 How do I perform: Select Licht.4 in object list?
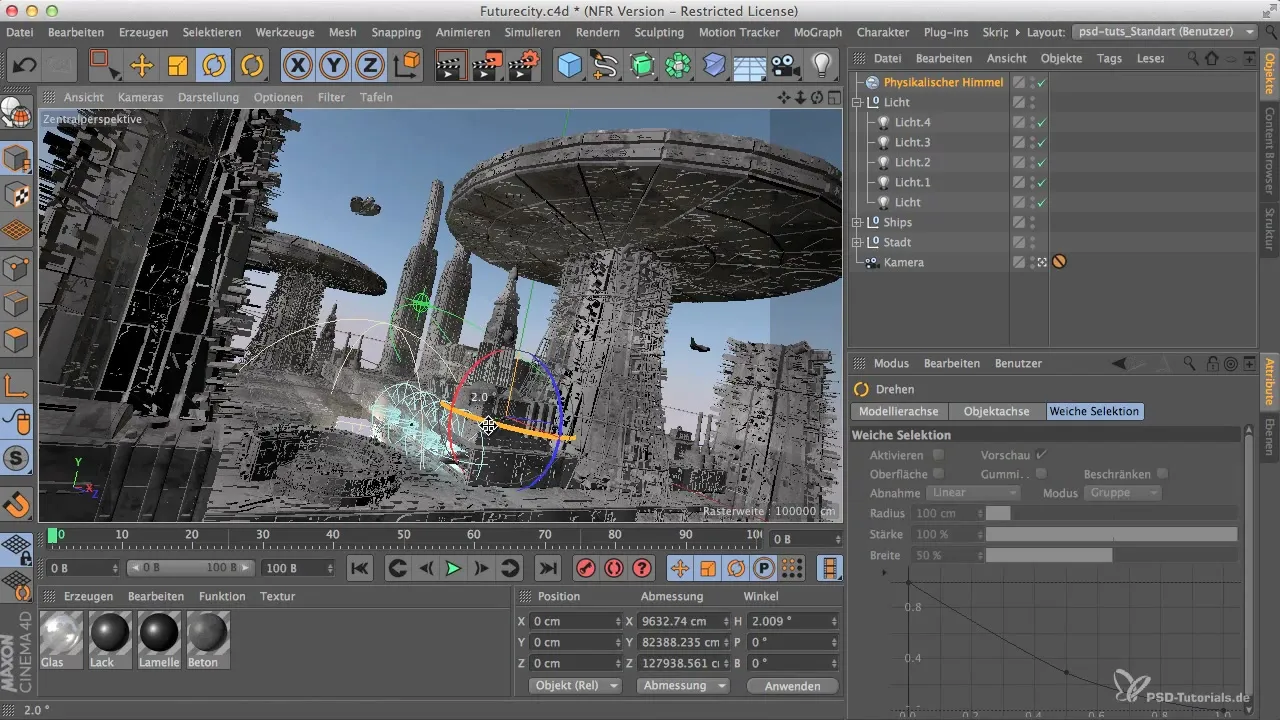tap(912, 122)
